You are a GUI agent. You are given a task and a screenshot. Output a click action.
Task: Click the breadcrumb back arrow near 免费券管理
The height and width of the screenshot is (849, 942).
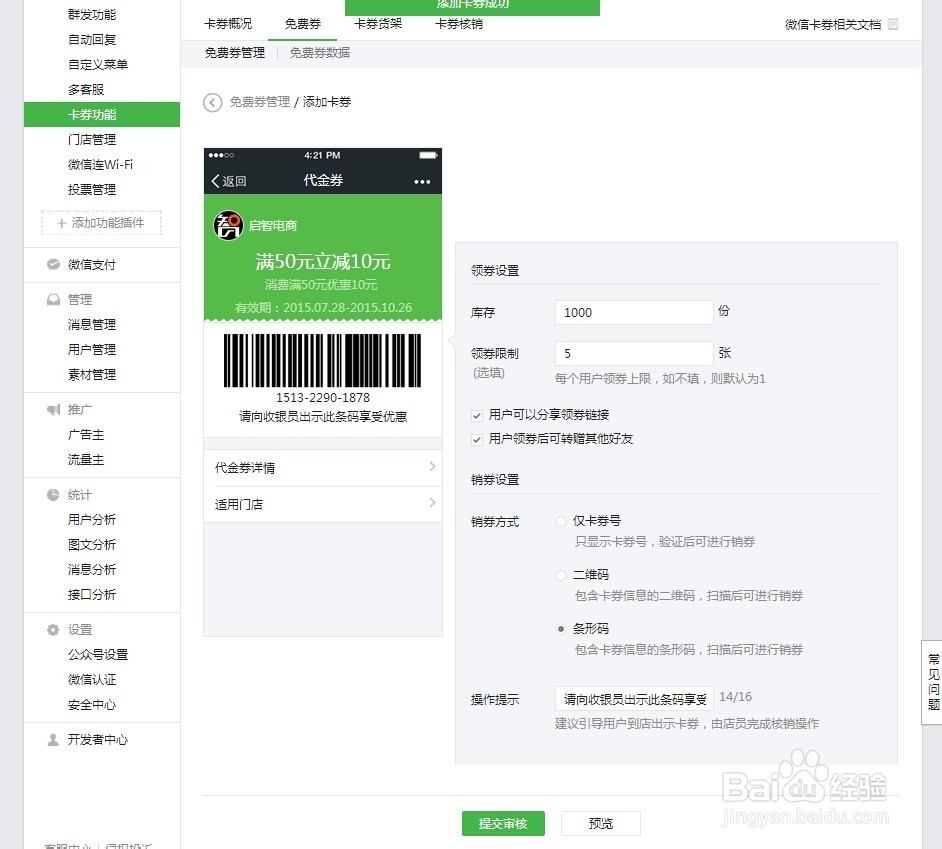tap(211, 101)
